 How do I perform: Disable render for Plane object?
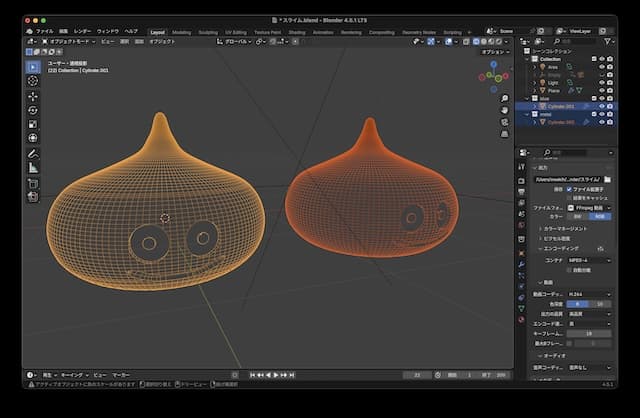[x=610, y=91]
